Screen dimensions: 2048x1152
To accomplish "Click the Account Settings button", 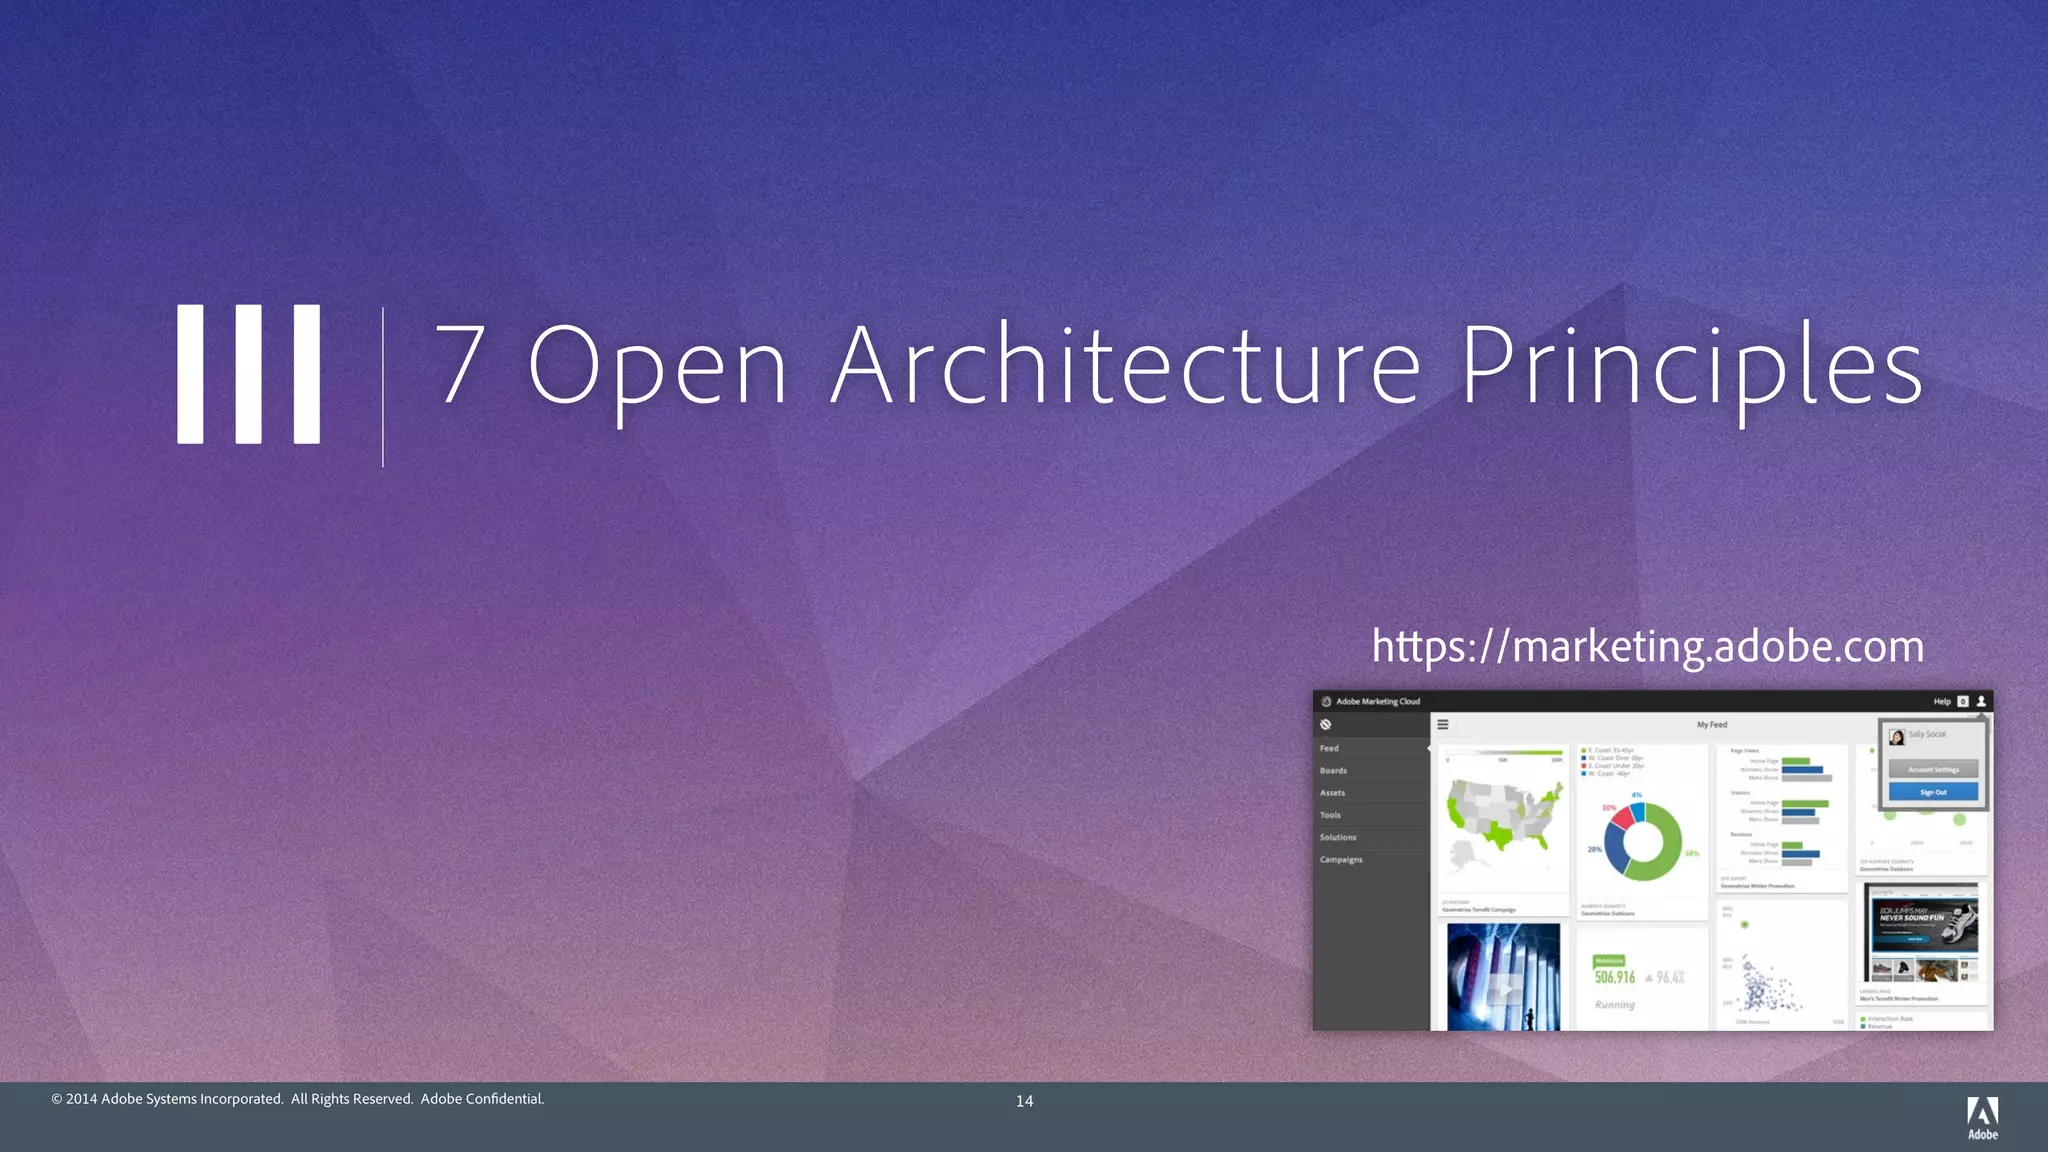I will point(1933,769).
